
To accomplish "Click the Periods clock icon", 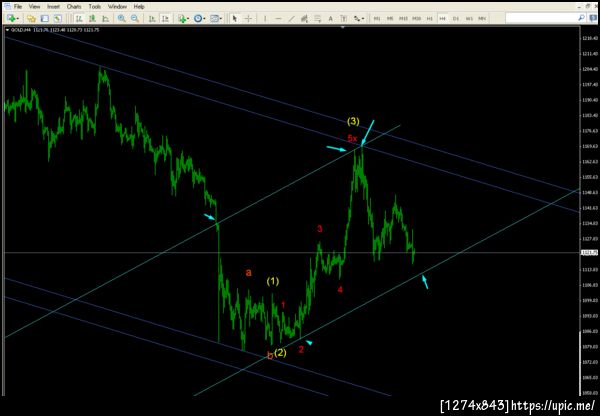I will 198,18.
